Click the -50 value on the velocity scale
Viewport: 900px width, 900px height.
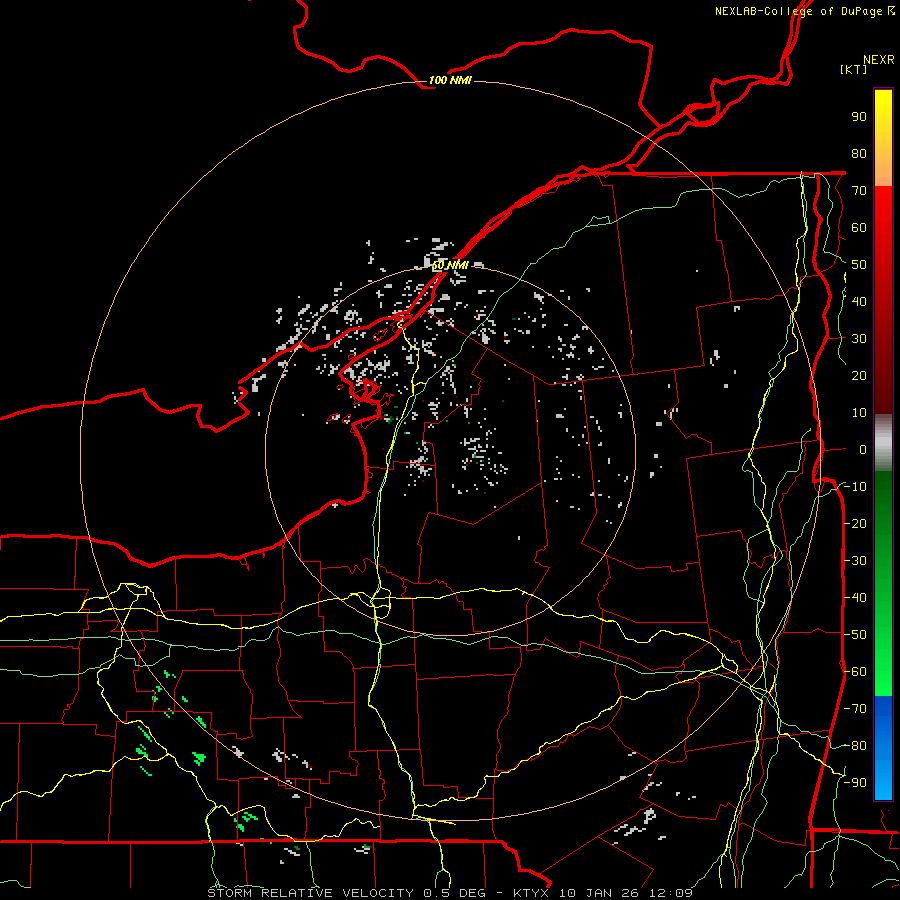click(x=855, y=635)
